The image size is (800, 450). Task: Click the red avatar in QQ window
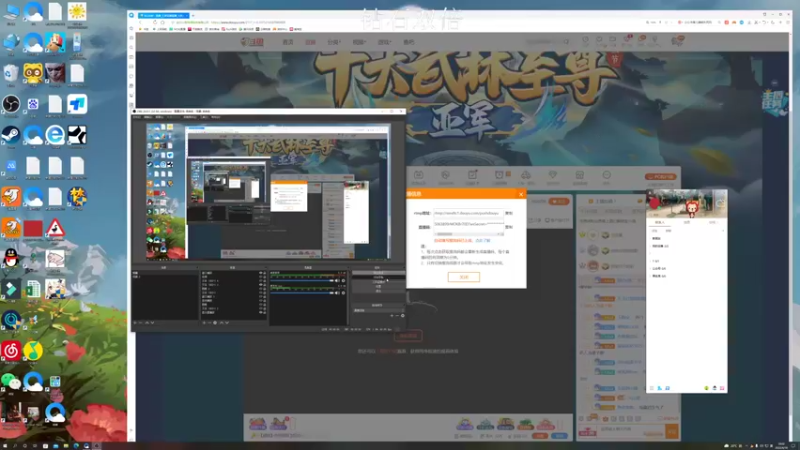655,204
